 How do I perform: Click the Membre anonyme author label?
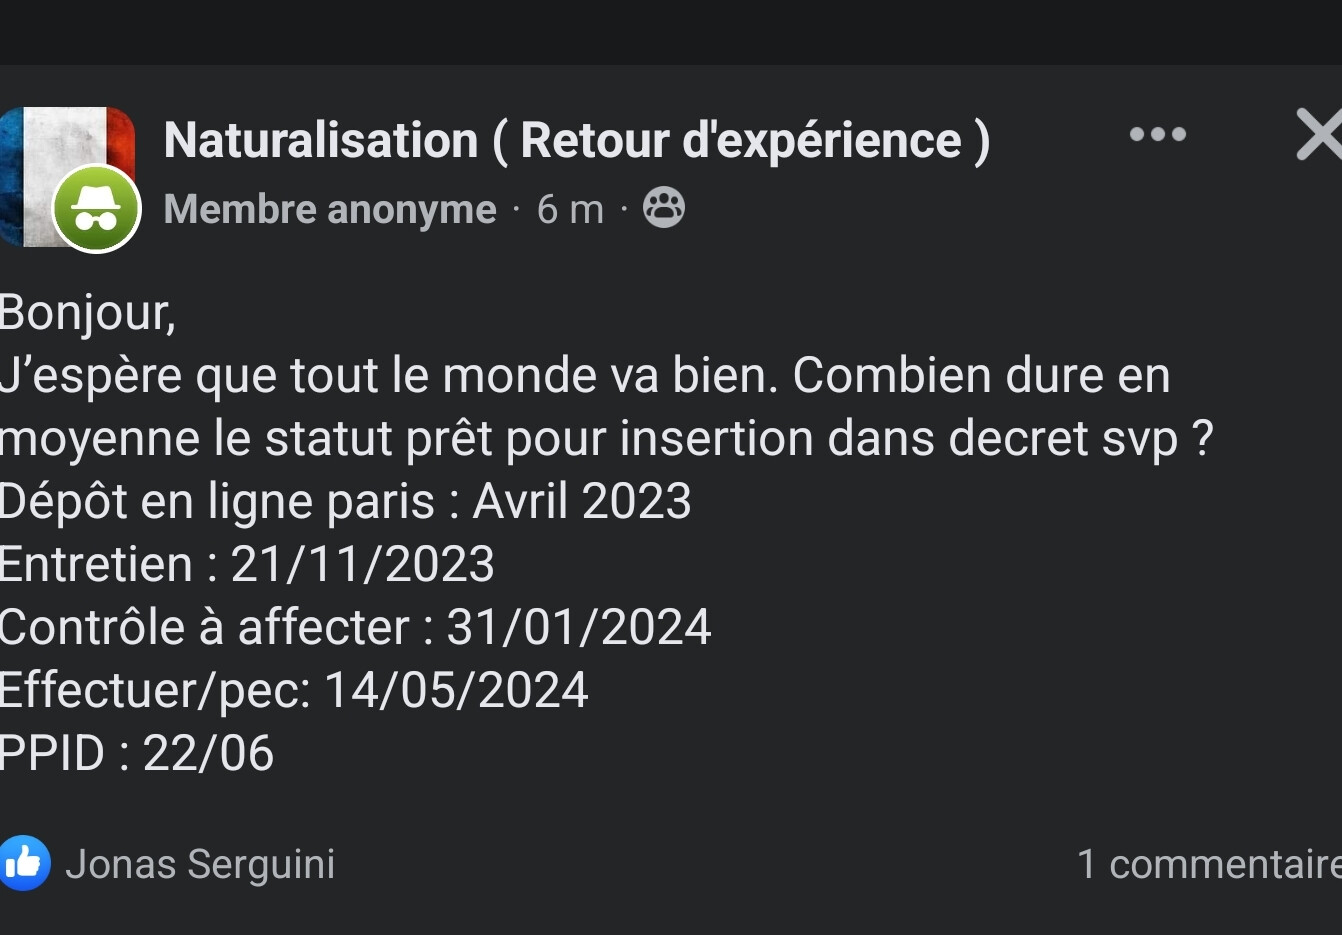(330, 209)
